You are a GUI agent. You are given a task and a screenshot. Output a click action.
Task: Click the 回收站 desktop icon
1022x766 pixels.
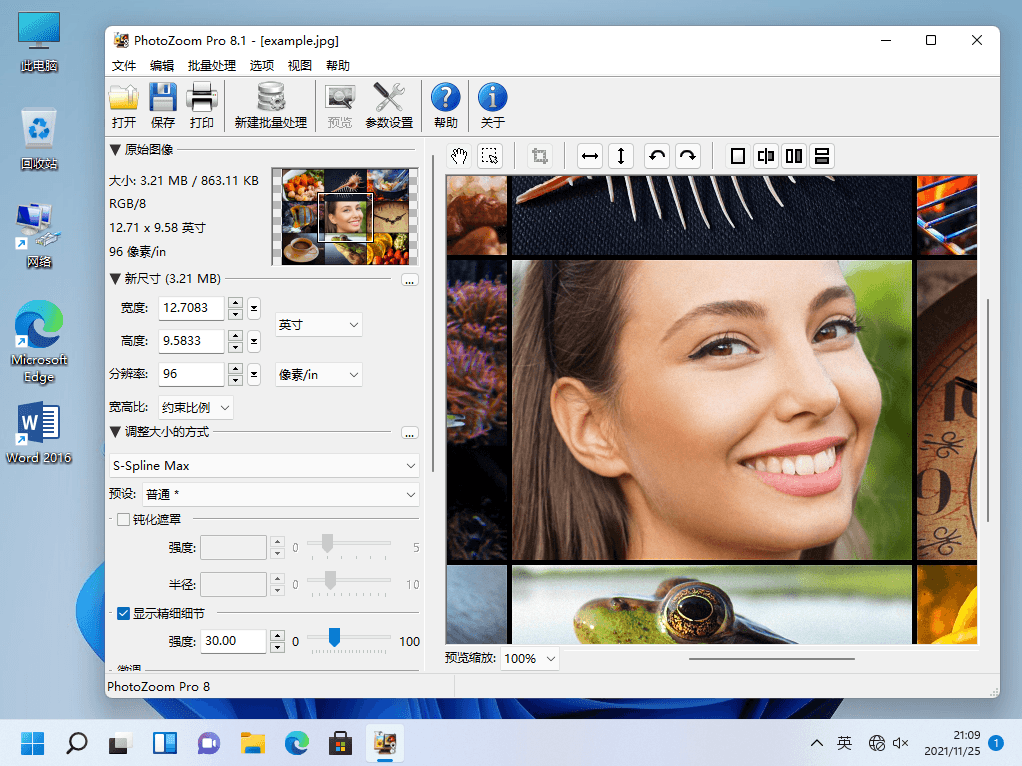point(39,140)
